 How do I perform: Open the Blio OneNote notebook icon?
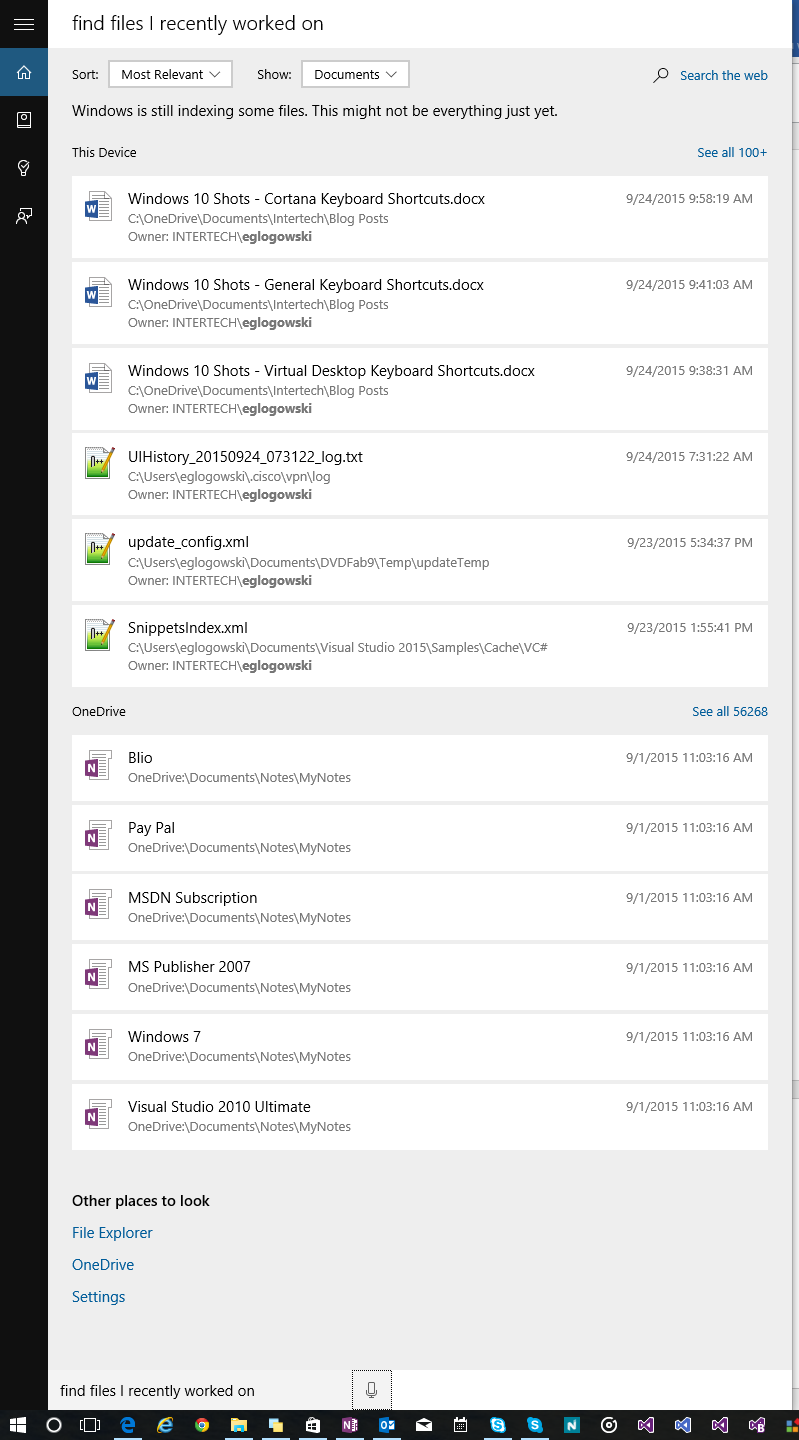[x=97, y=765]
